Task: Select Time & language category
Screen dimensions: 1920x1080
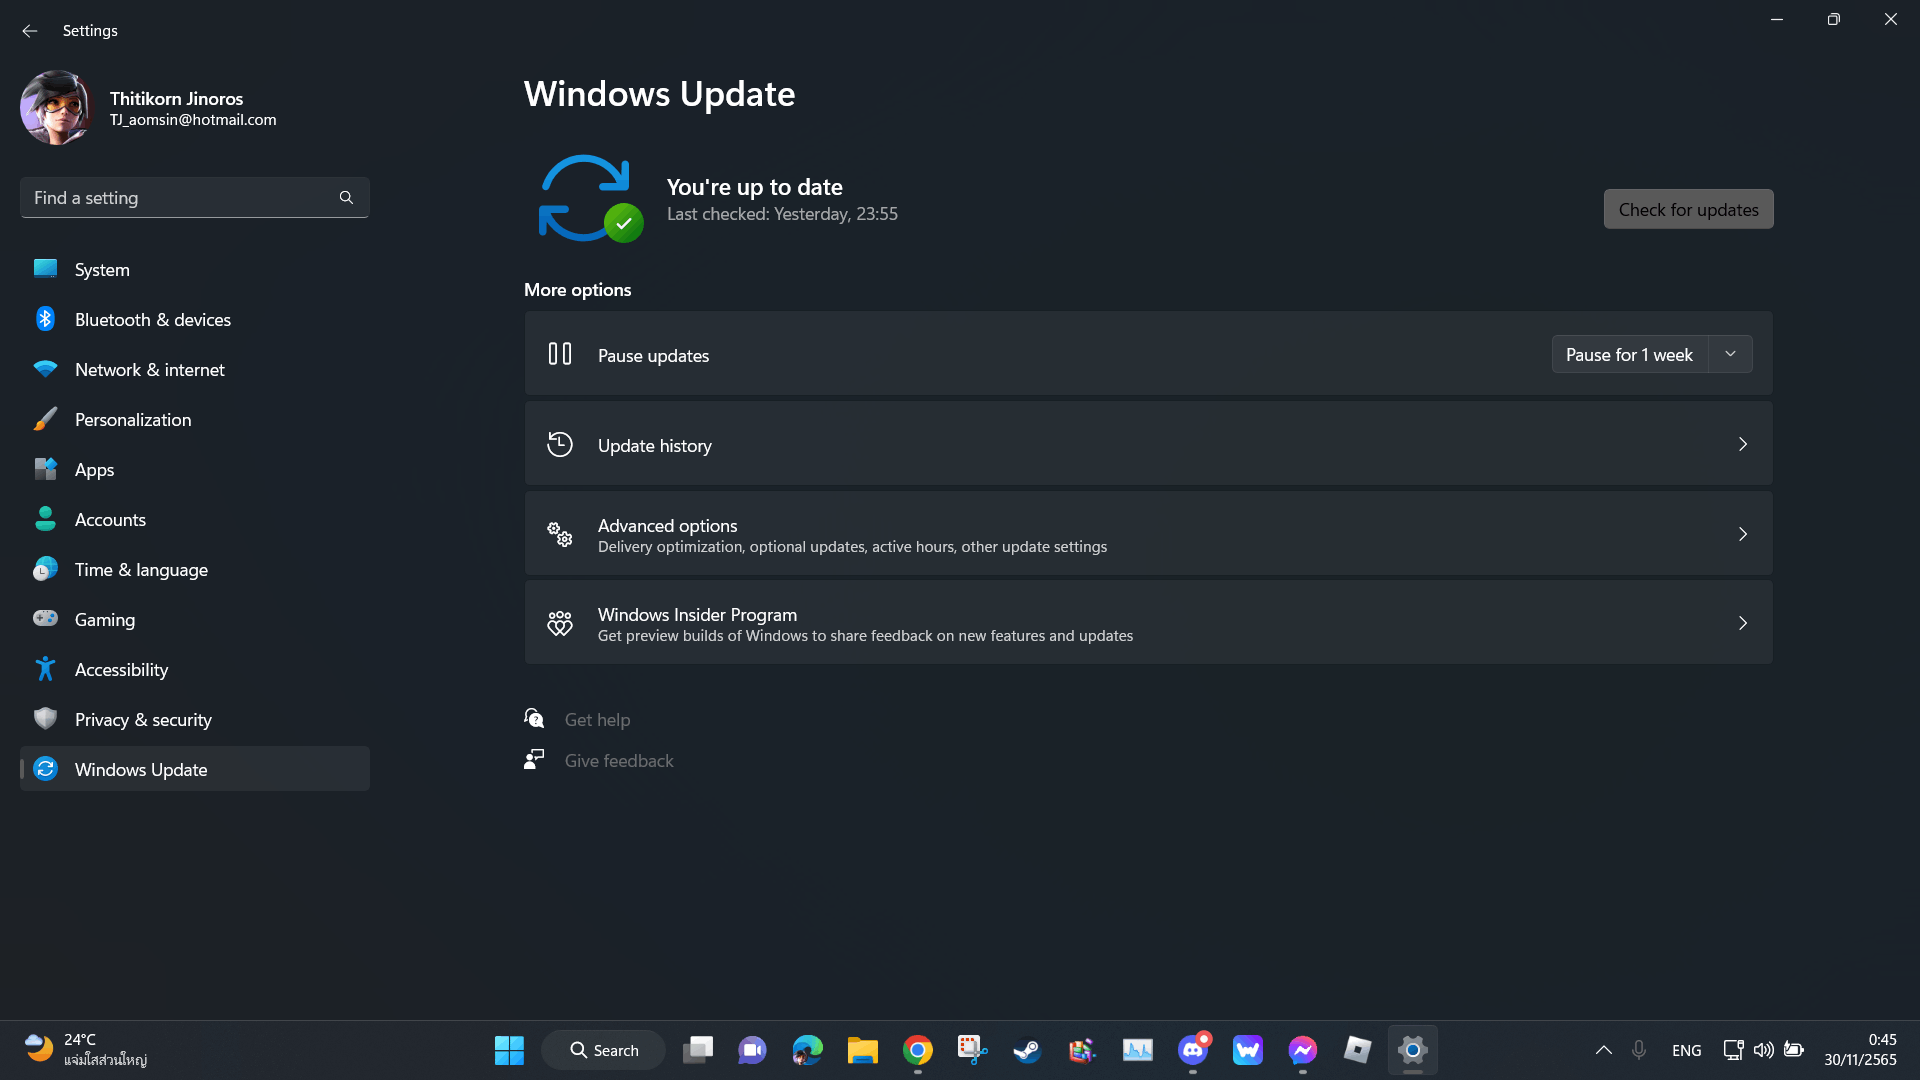Action: click(x=141, y=570)
